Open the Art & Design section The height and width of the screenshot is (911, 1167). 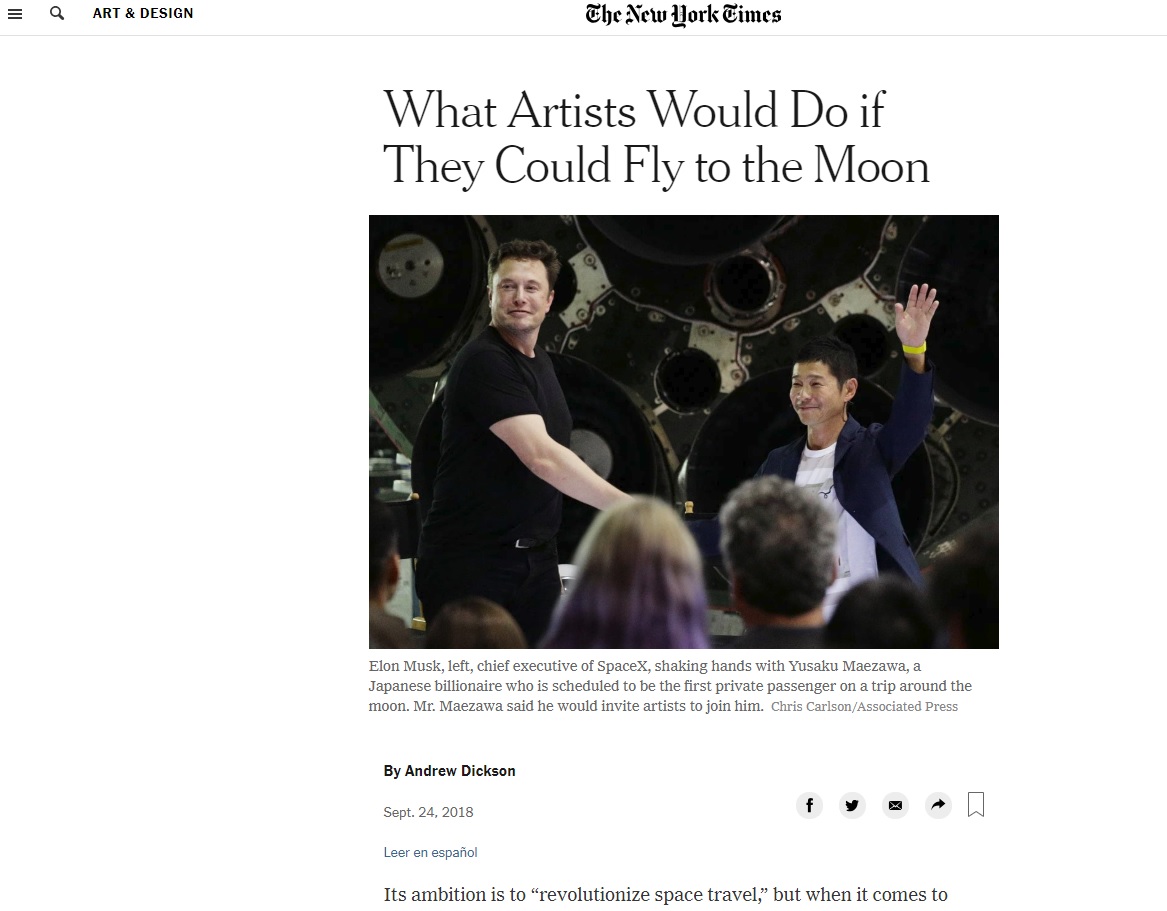point(143,14)
